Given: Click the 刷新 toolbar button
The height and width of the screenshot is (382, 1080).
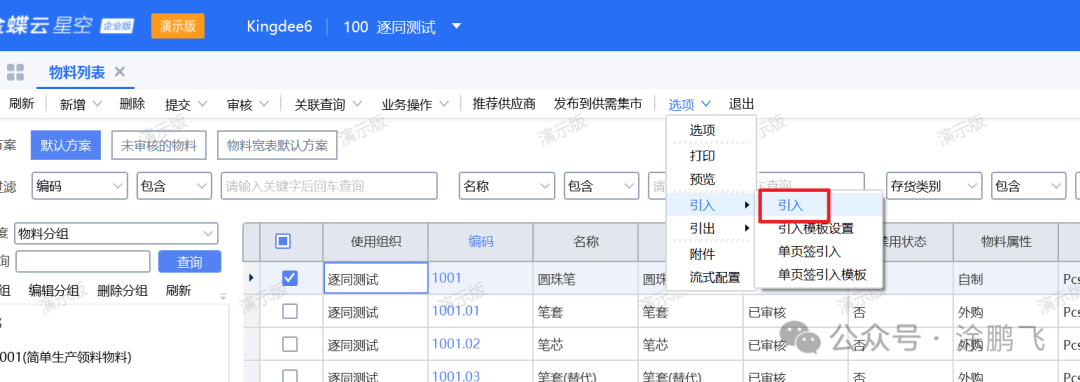Looking at the screenshot, I should click(21, 104).
